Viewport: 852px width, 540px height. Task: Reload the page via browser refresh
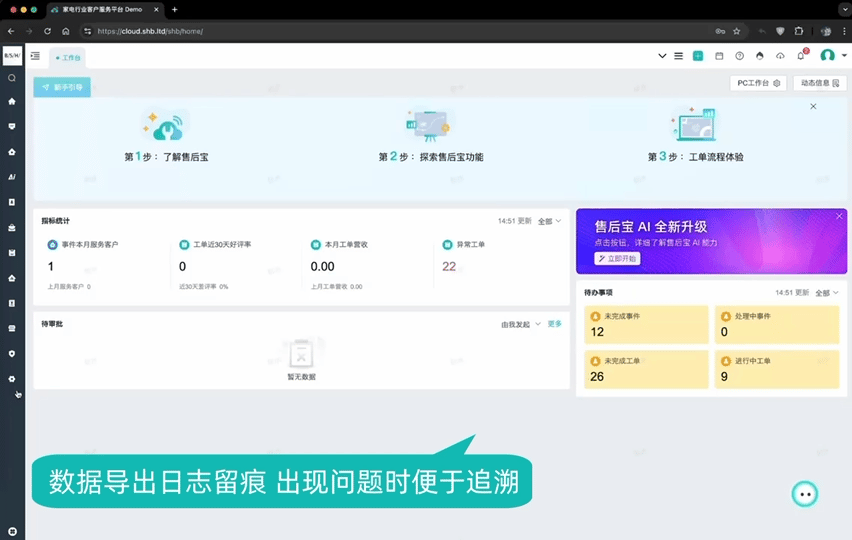click(47, 32)
